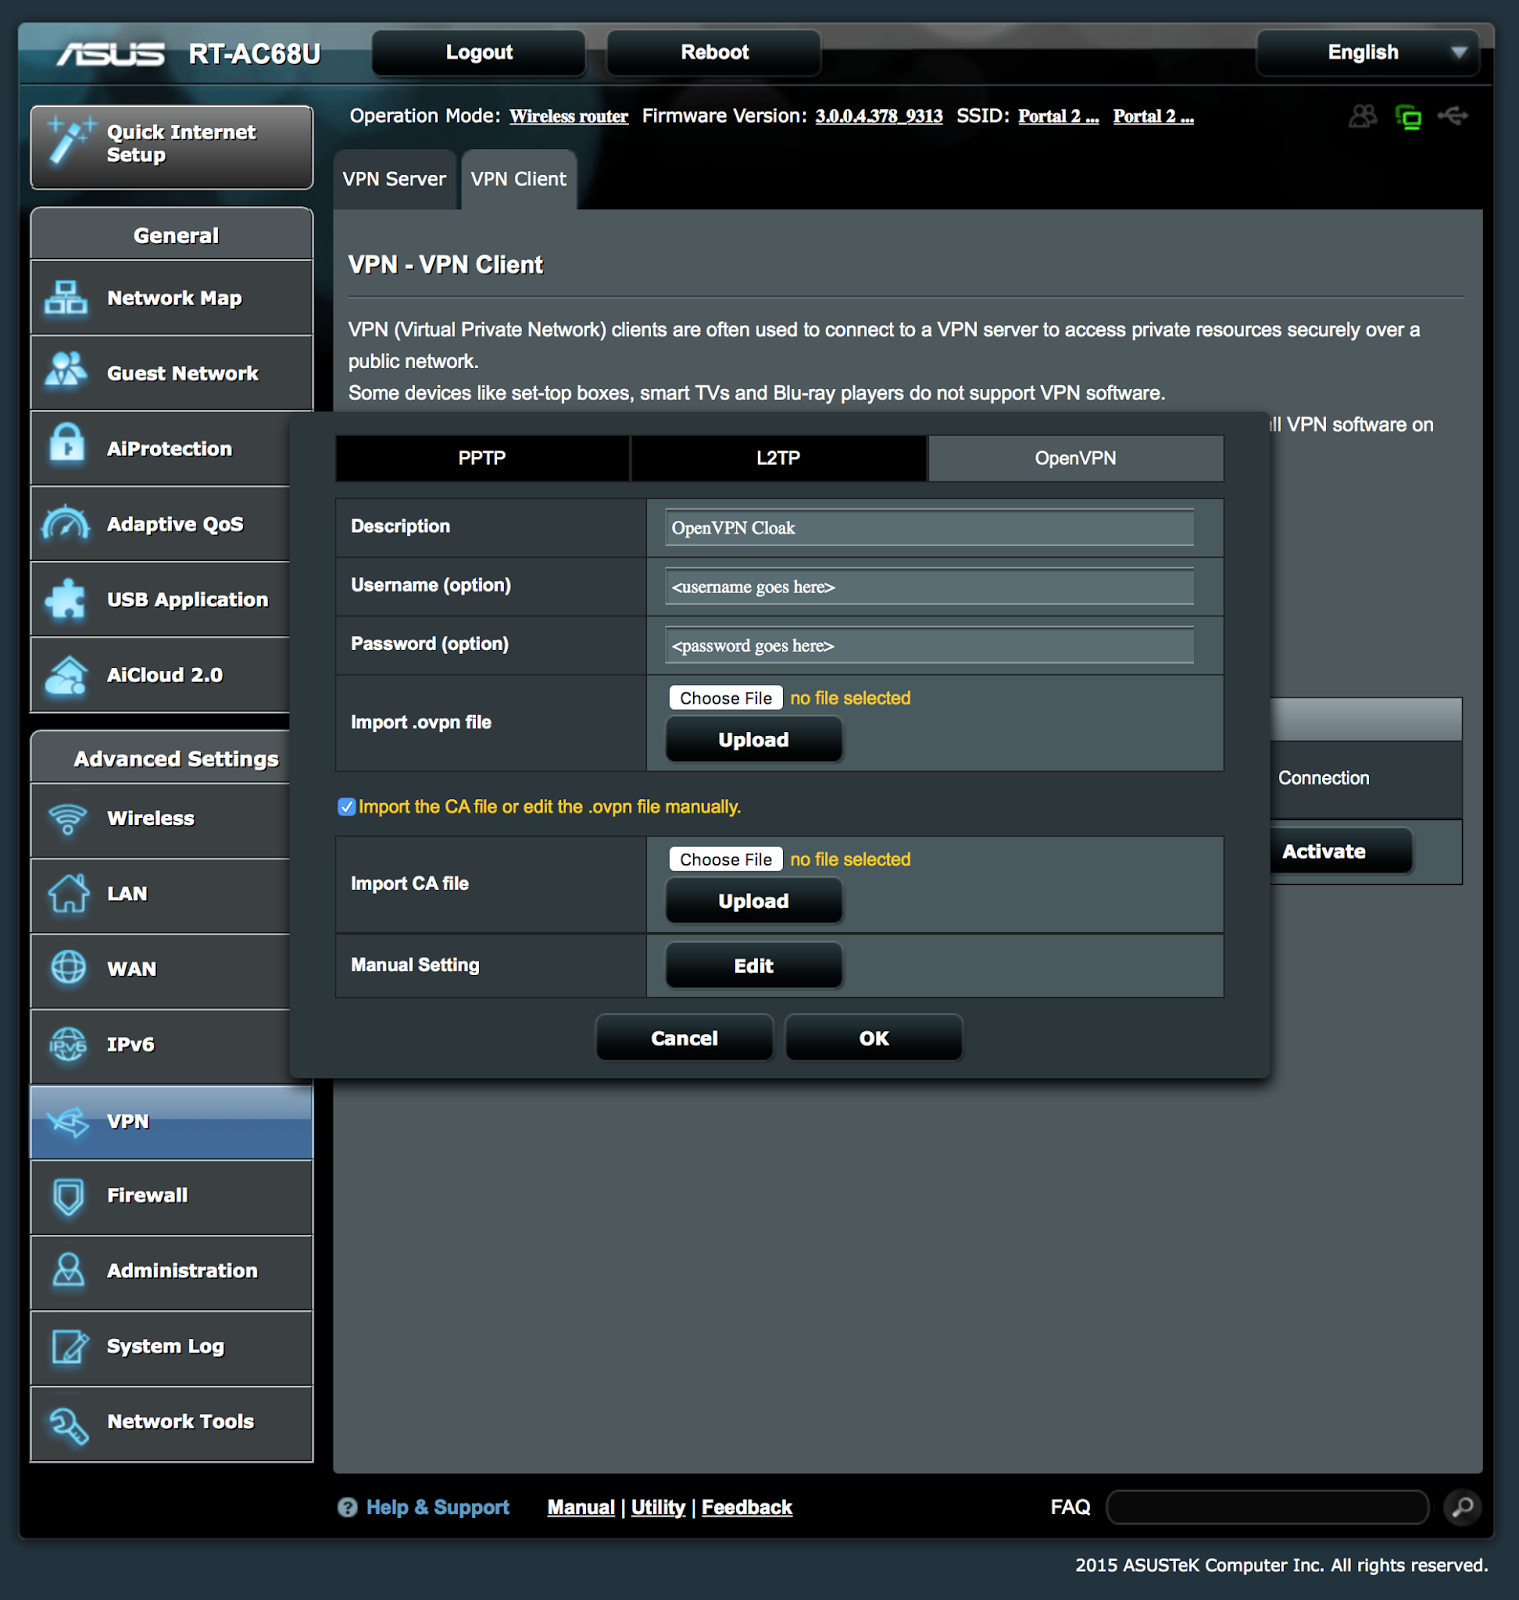1519x1600 pixels.
Task: Click the Administration user icon
Action: click(68, 1271)
